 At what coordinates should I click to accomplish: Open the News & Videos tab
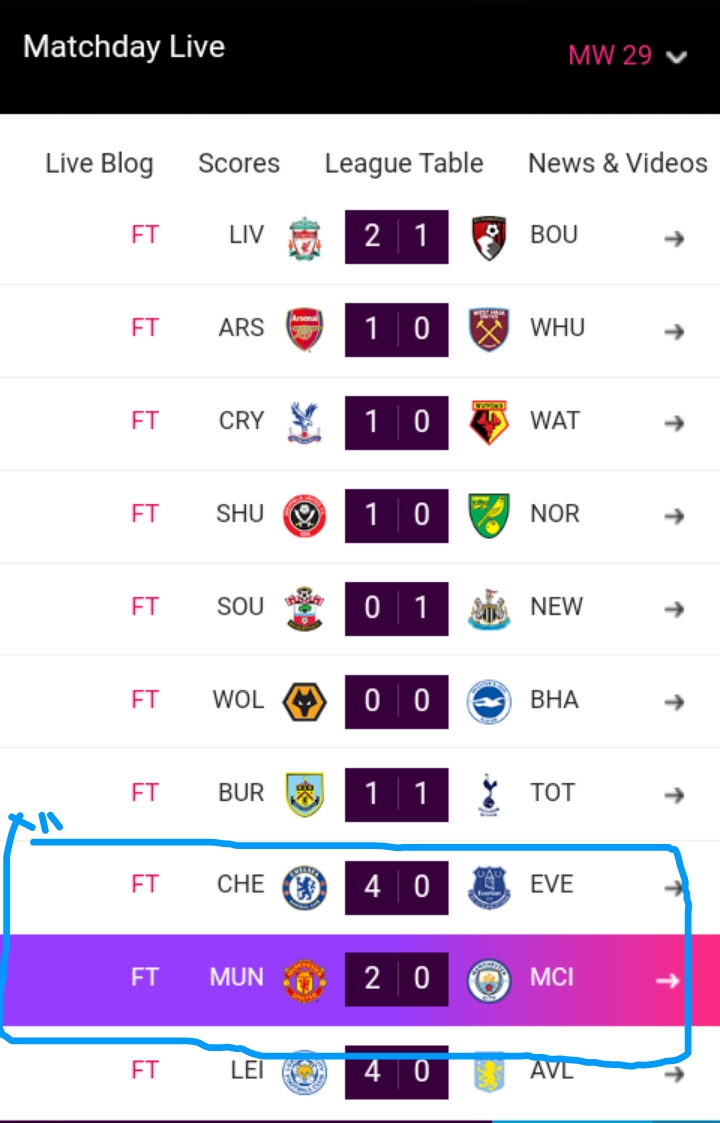point(617,164)
